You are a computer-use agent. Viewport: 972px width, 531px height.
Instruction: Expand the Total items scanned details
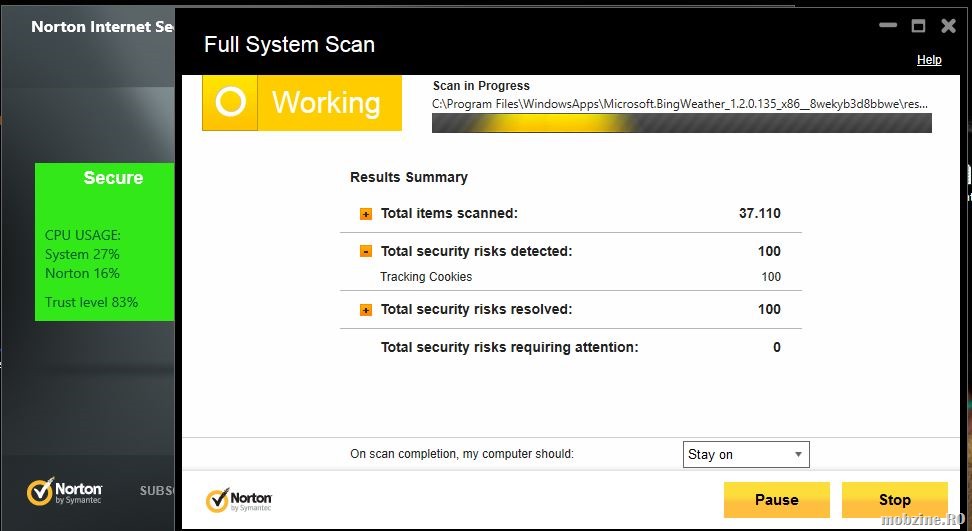tap(366, 214)
